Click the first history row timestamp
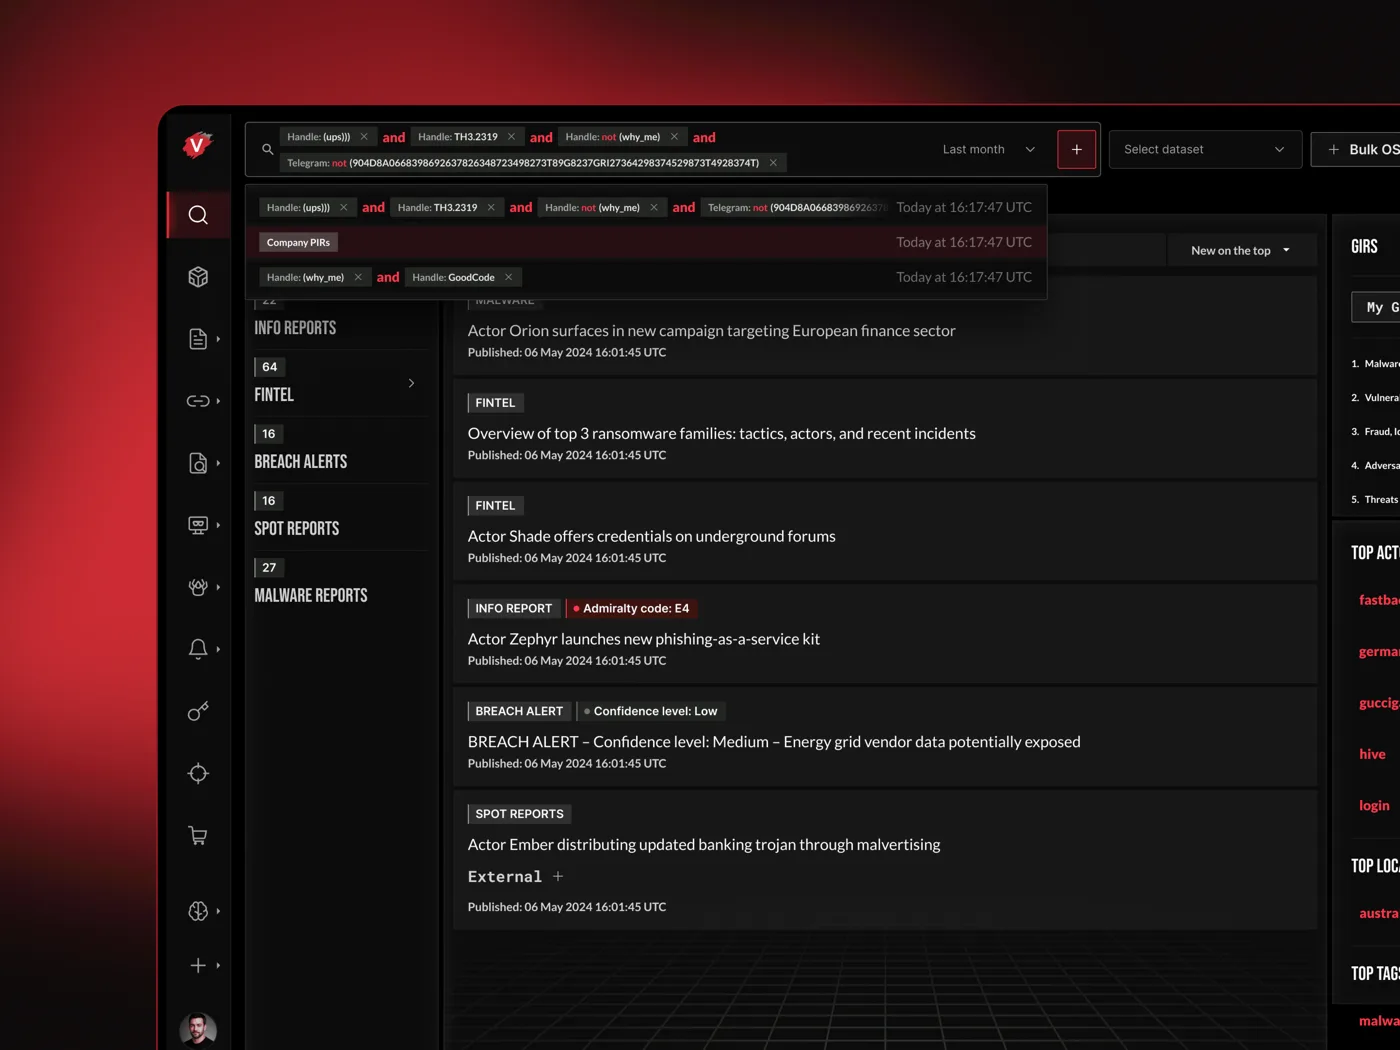The height and width of the screenshot is (1050, 1400). coord(964,207)
